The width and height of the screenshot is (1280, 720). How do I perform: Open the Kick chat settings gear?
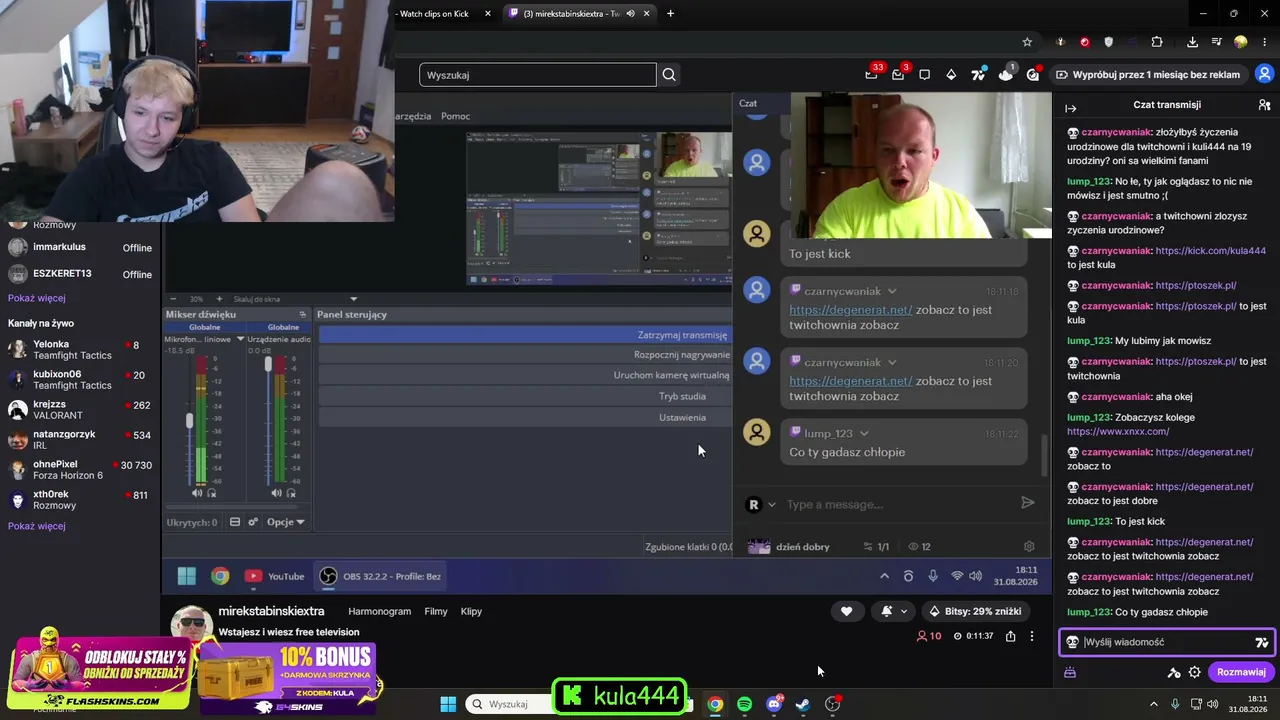1029,547
